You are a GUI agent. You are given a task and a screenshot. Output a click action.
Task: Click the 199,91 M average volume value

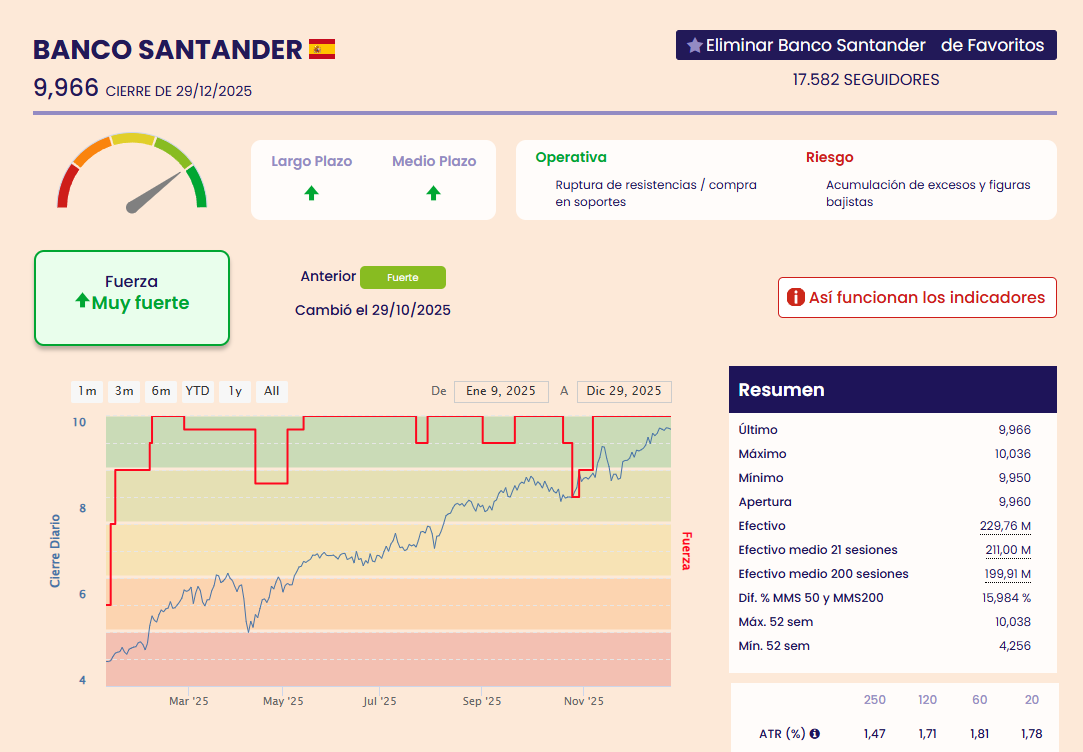1008,574
